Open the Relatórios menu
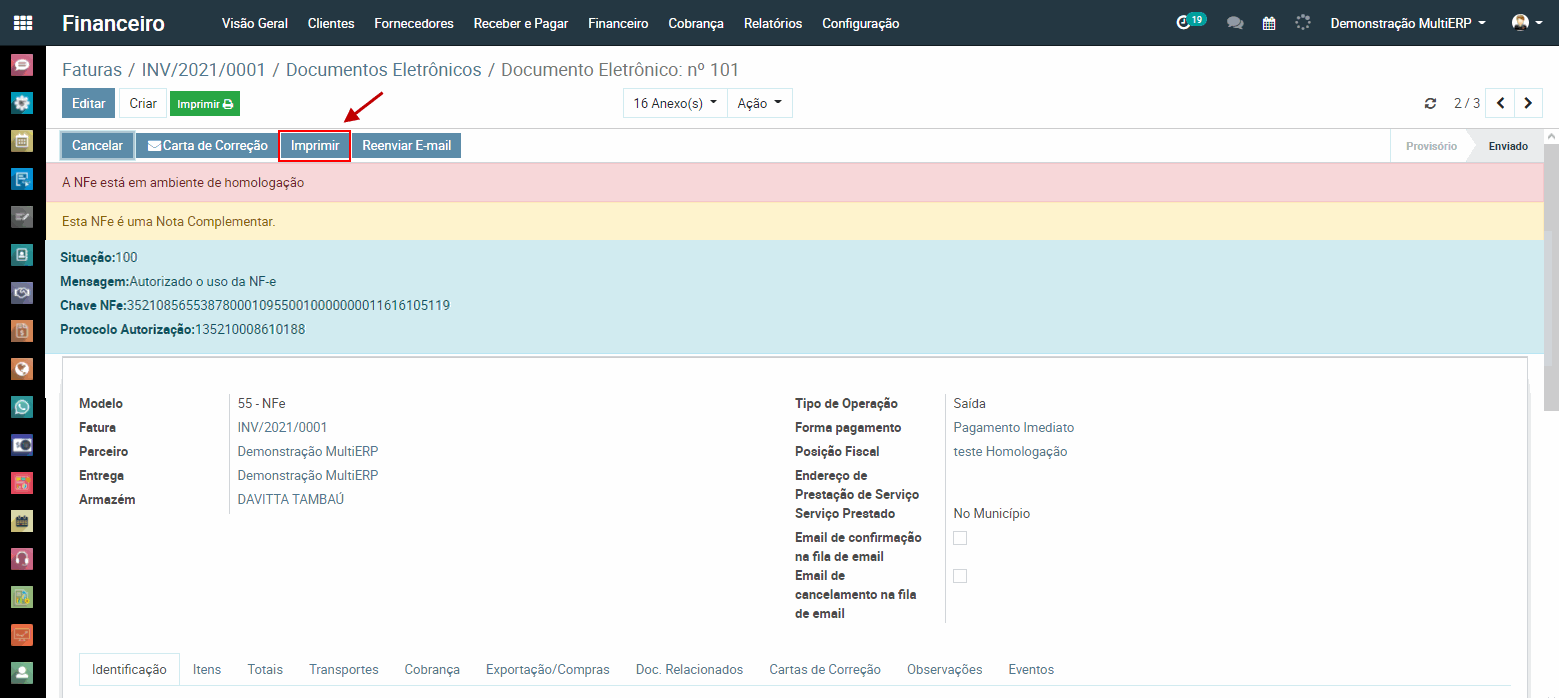The height and width of the screenshot is (698, 1559). [x=772, y=23]
